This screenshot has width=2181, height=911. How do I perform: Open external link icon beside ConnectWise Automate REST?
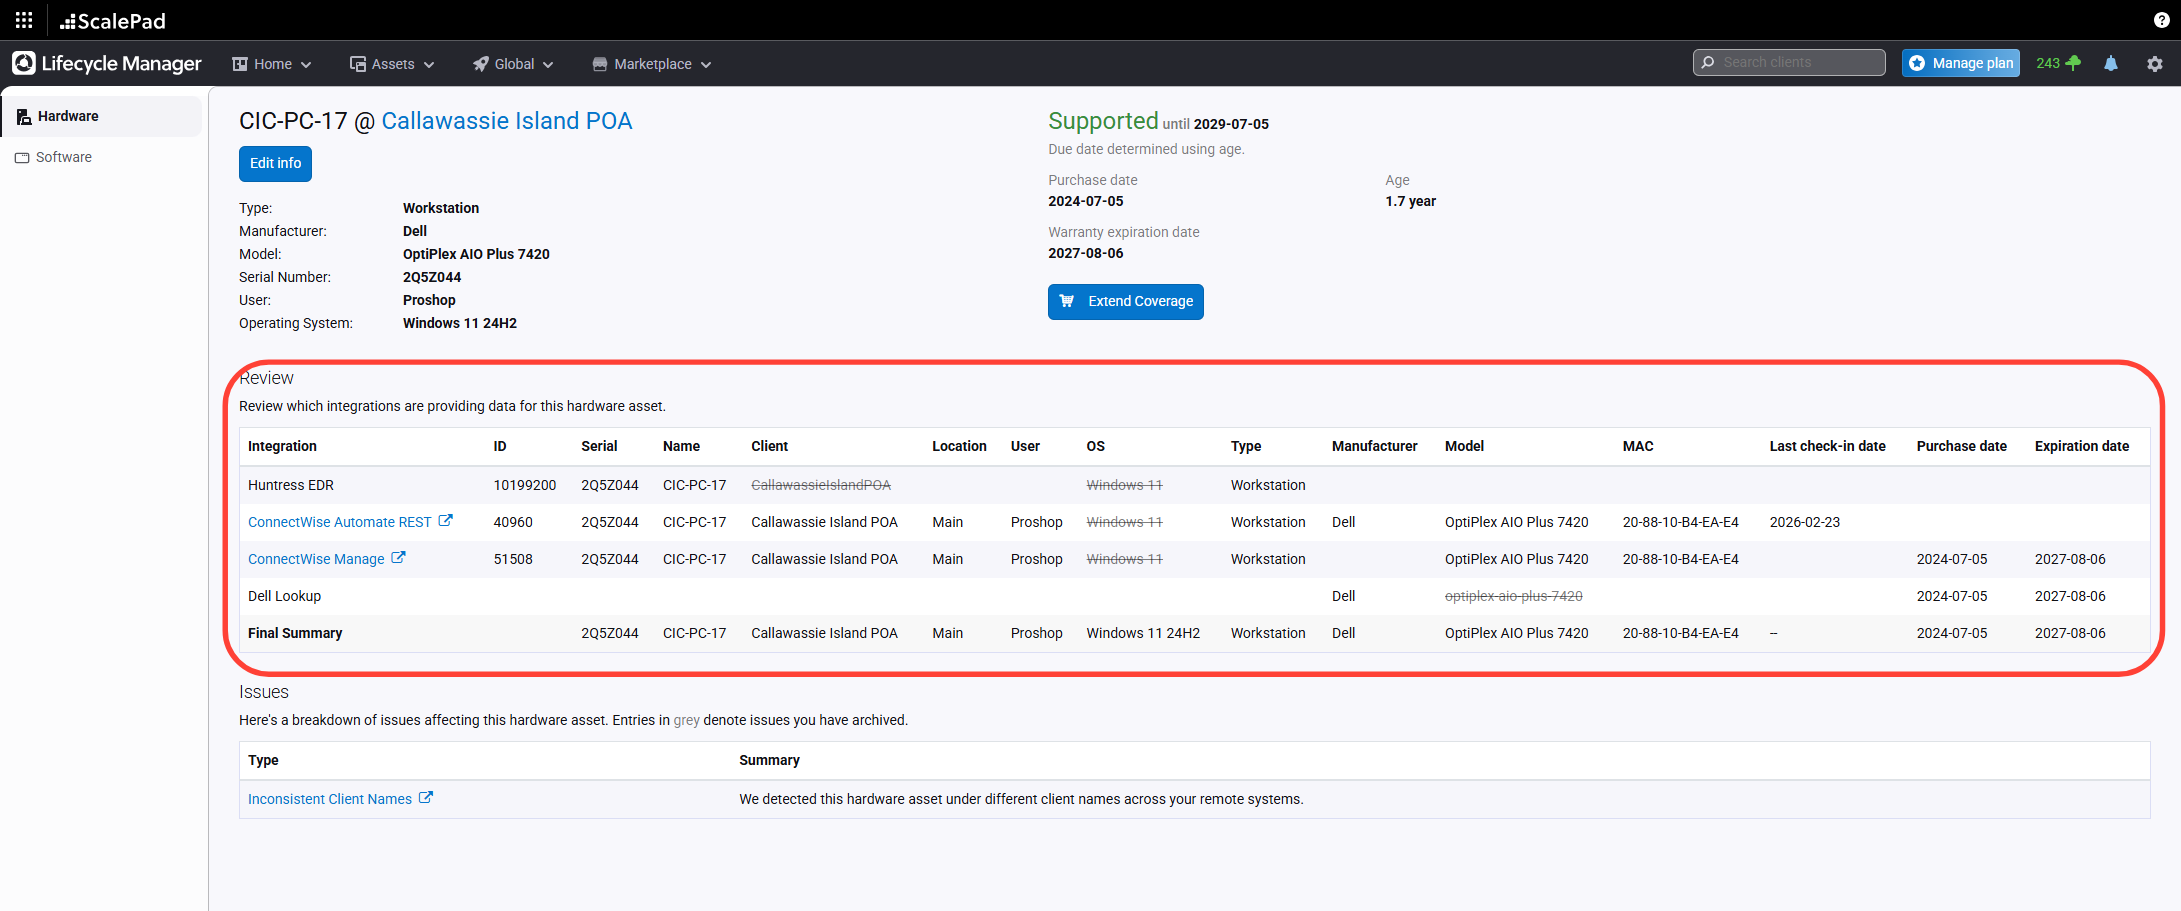pyautogui.click(x=446, y=521)
